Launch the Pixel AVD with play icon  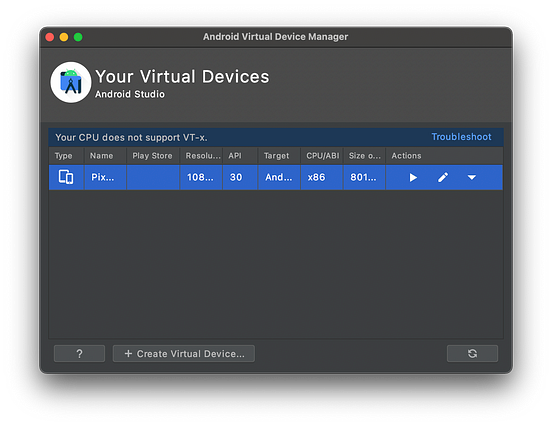tap(413, 177)
